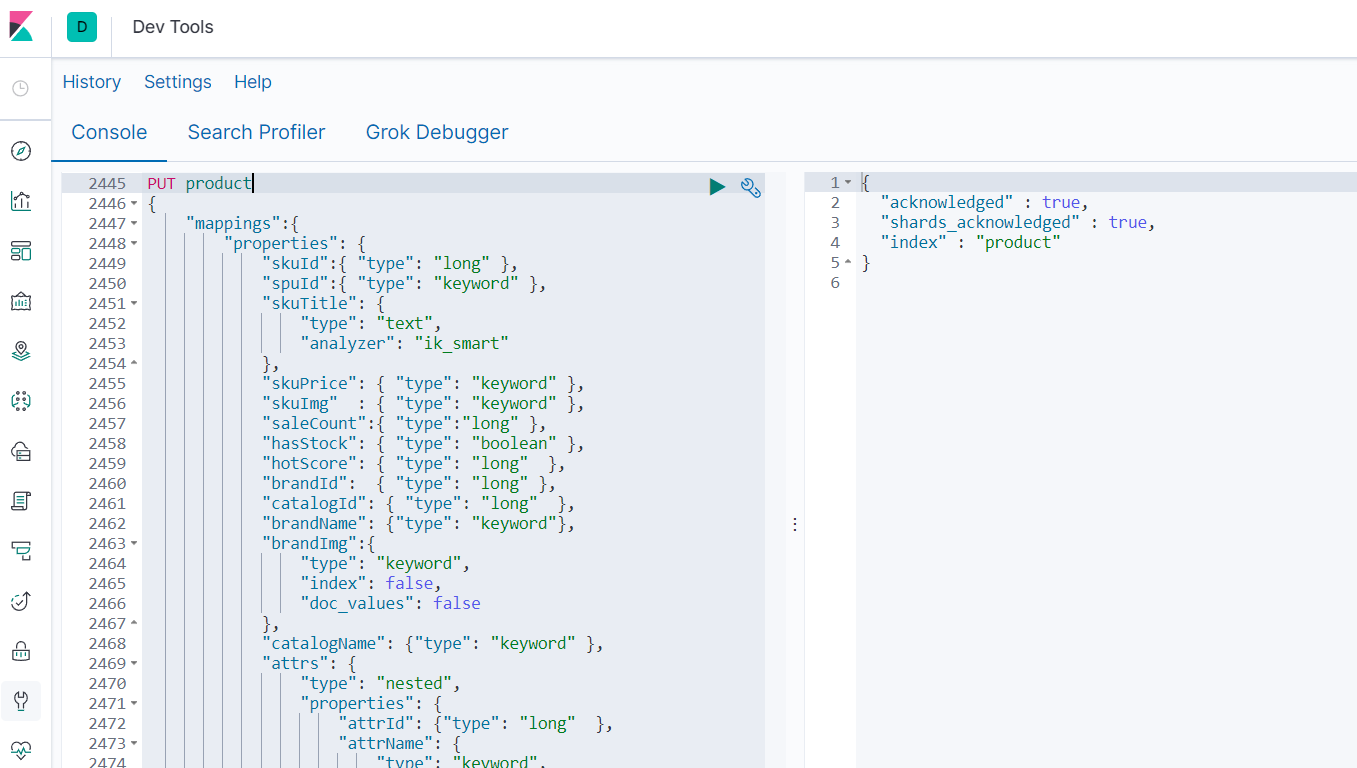Open Canvas icon in sidebar

click(21, 301)
